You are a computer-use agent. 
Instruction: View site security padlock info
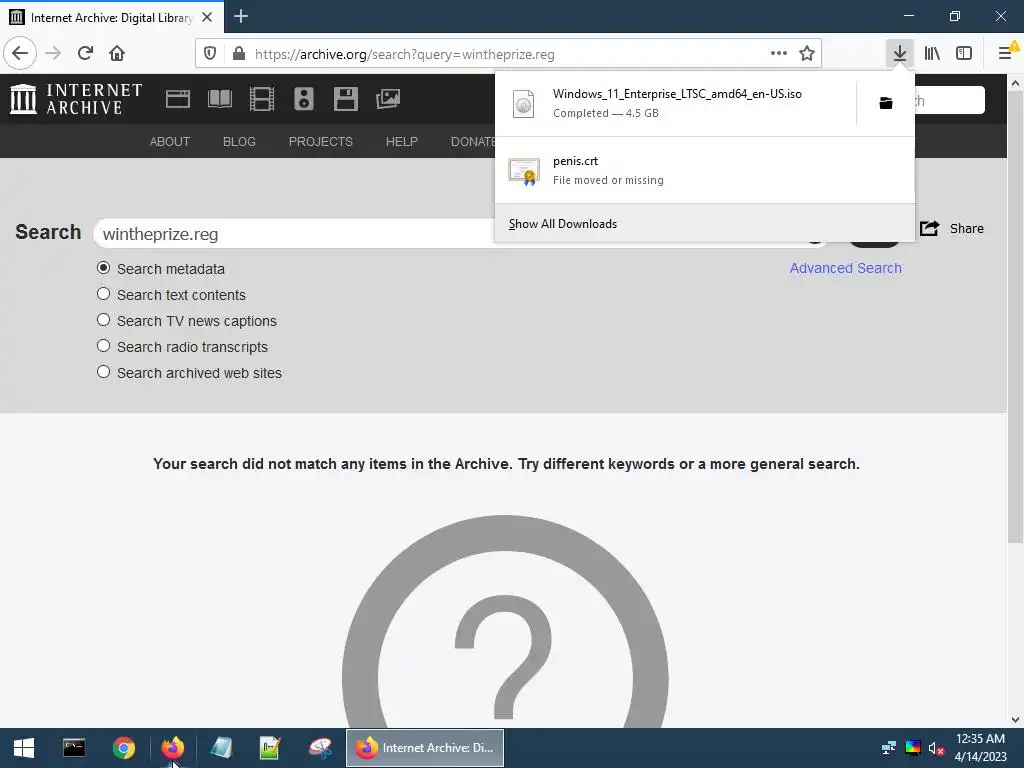[x=239, y=54]
